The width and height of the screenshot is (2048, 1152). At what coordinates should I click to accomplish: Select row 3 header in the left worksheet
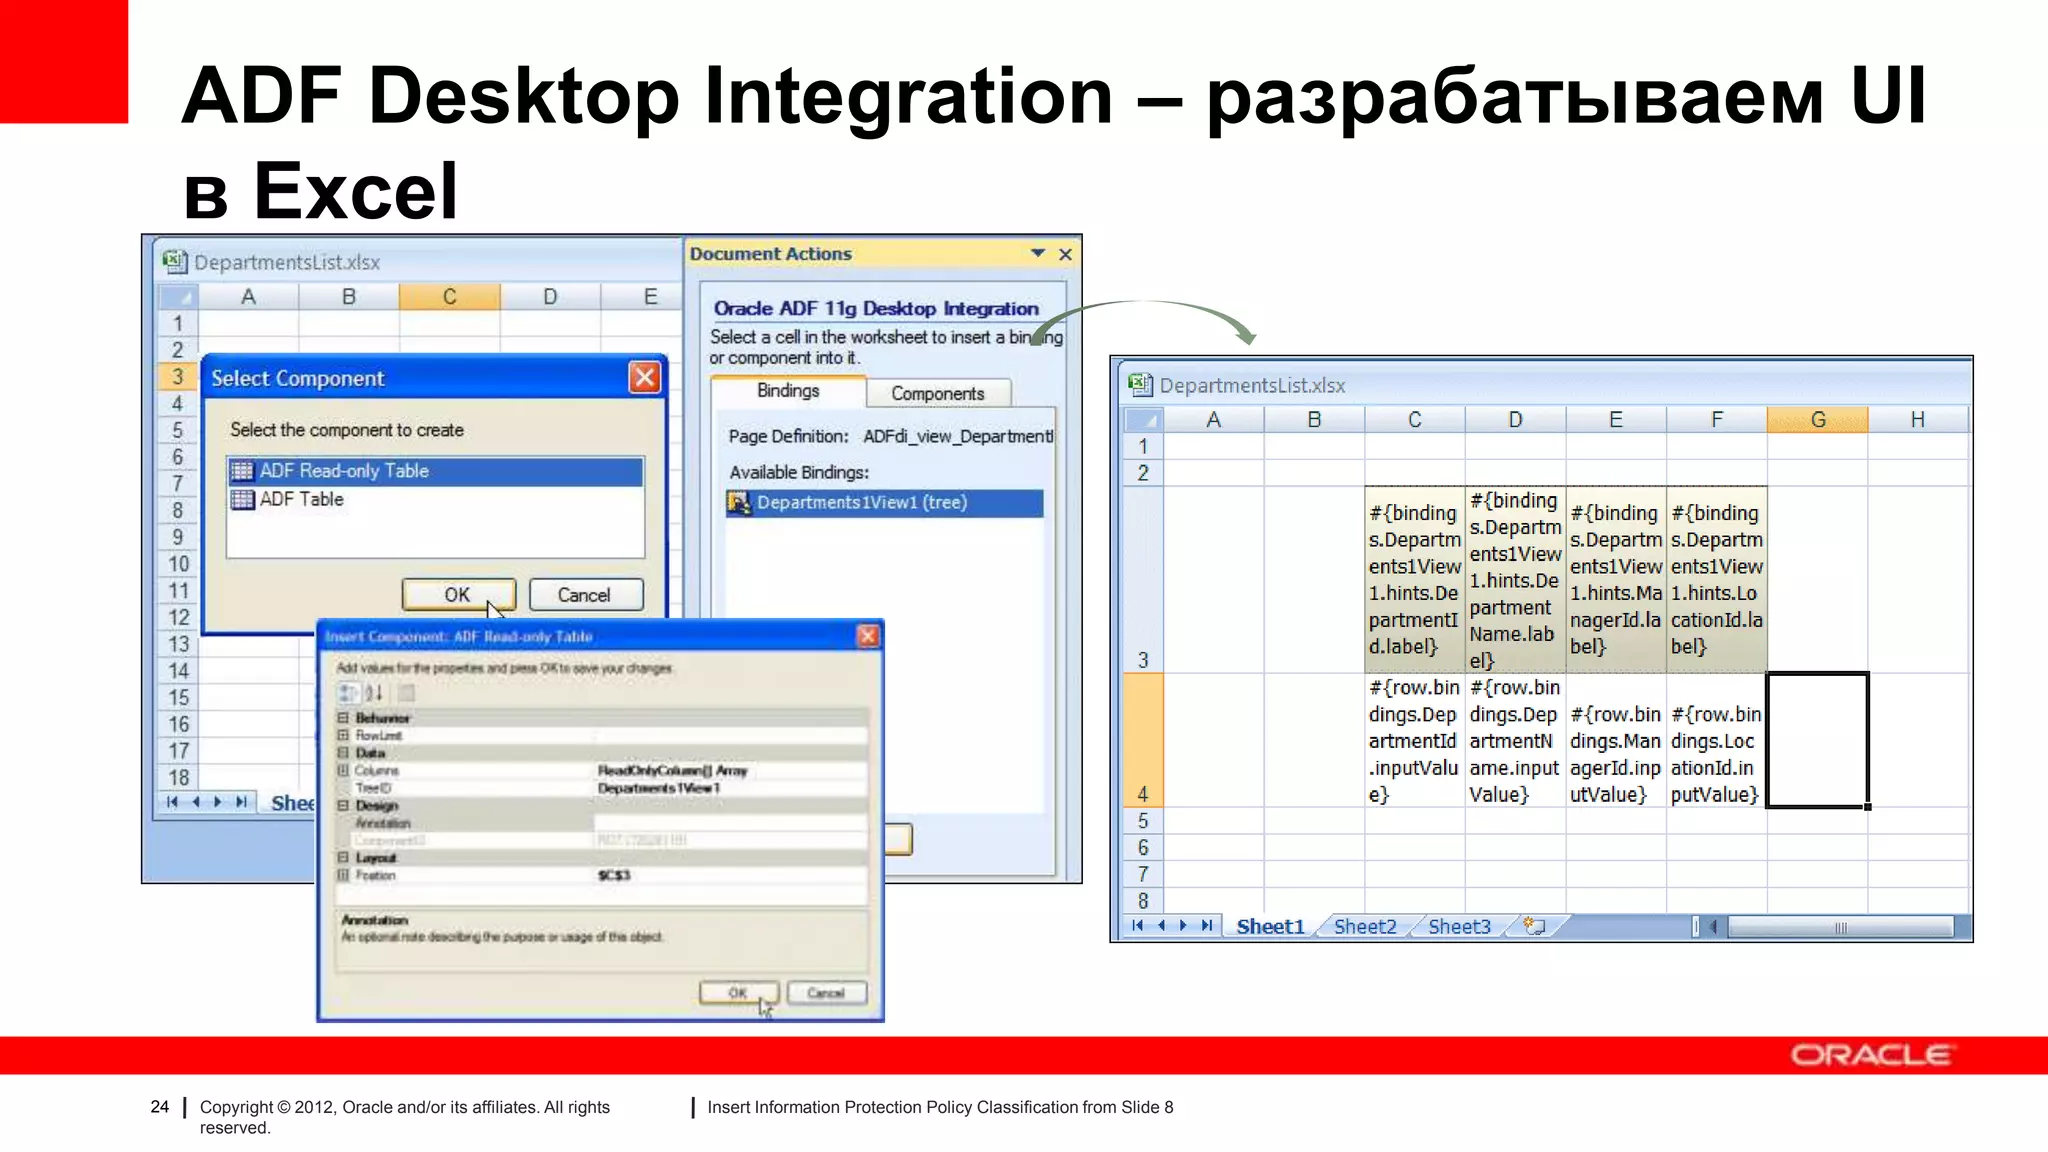click(178, 377)
